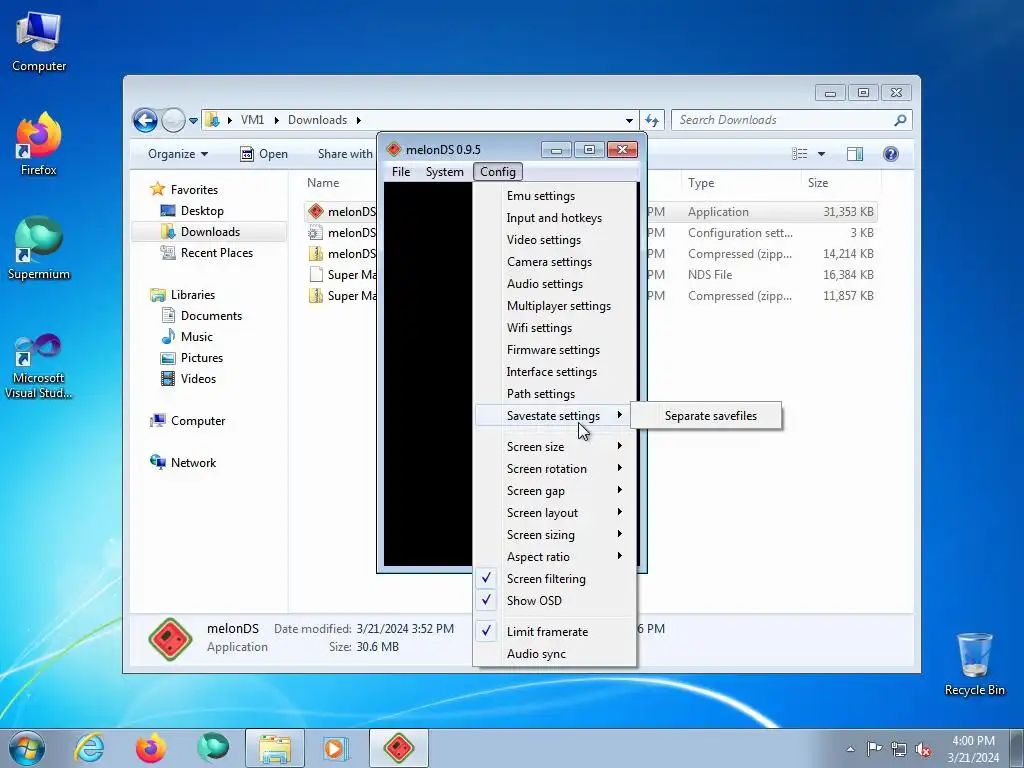Click the melonDS application file icon in the list
Screen dimensions: 1024x768
click(316, 212)
